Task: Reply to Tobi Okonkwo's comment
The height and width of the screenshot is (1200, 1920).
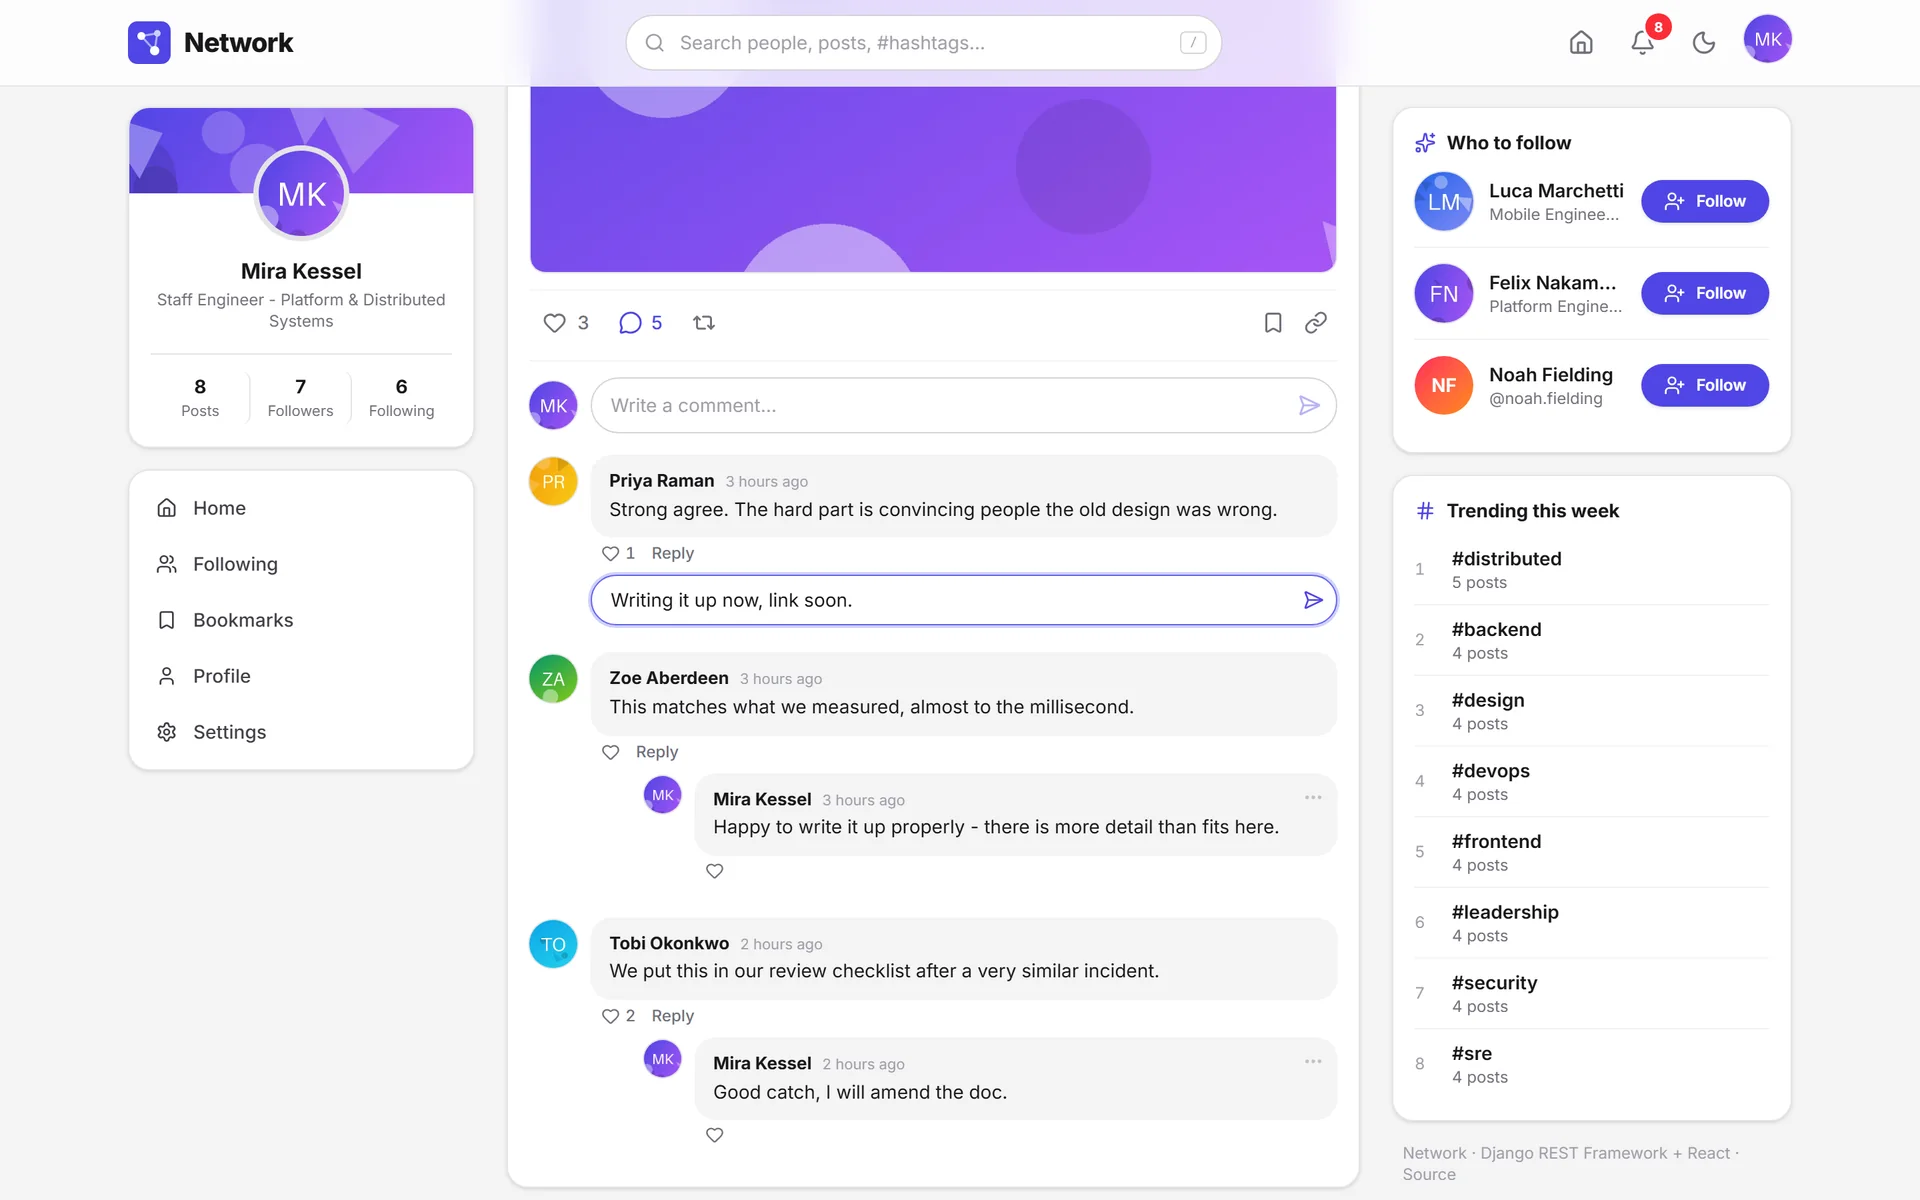Action: (672, 1016)
